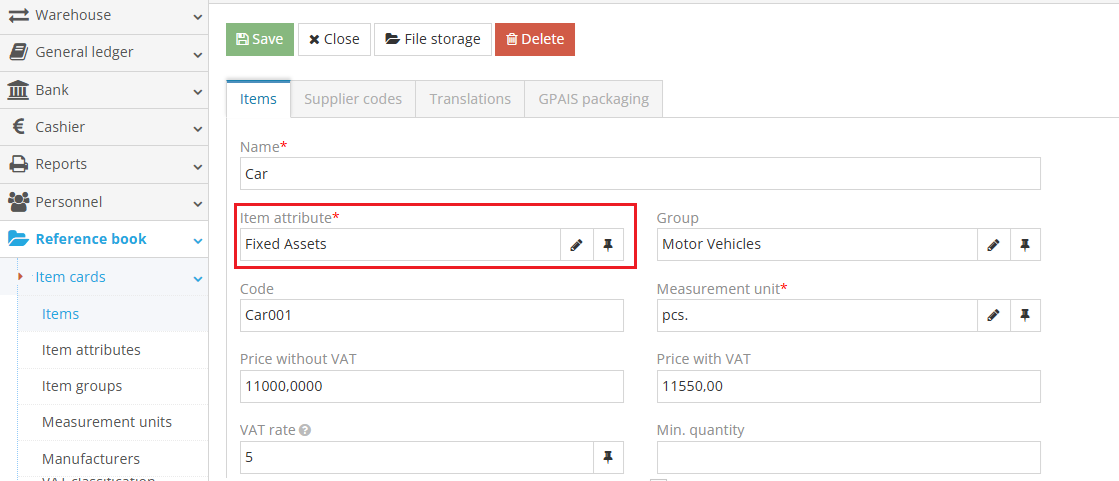Image resolution: width=1119 pixels, height=481 pixels.
Task: Click the pencil edit icon for Item attribute
Action: 576,245
